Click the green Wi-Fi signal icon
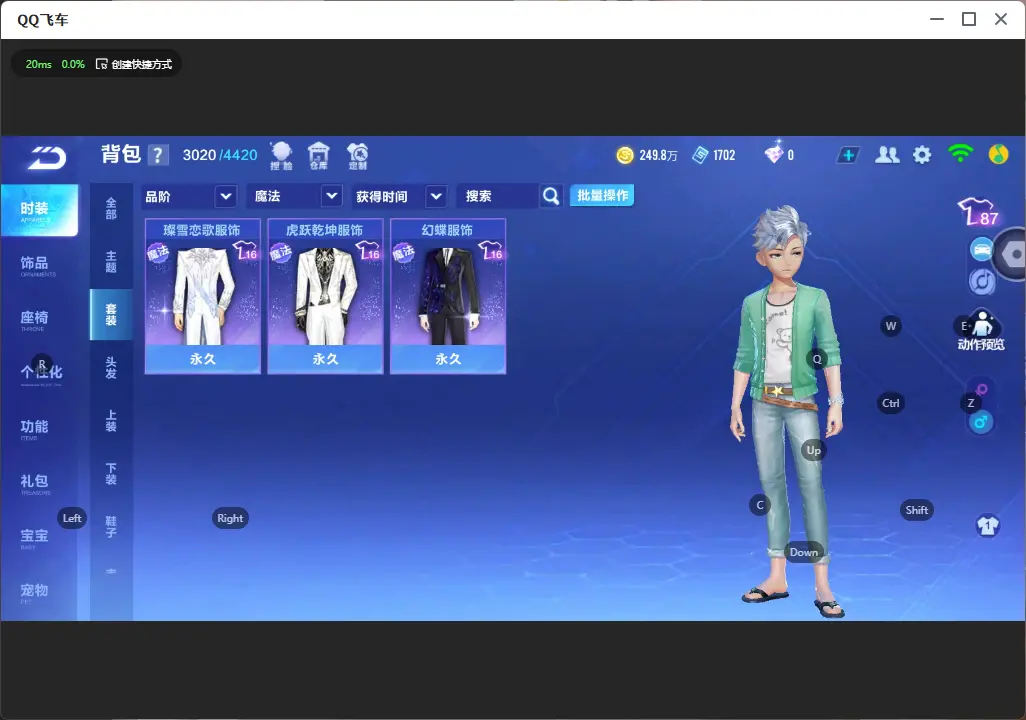This screenshot has width=1026, height=720. 960,154
